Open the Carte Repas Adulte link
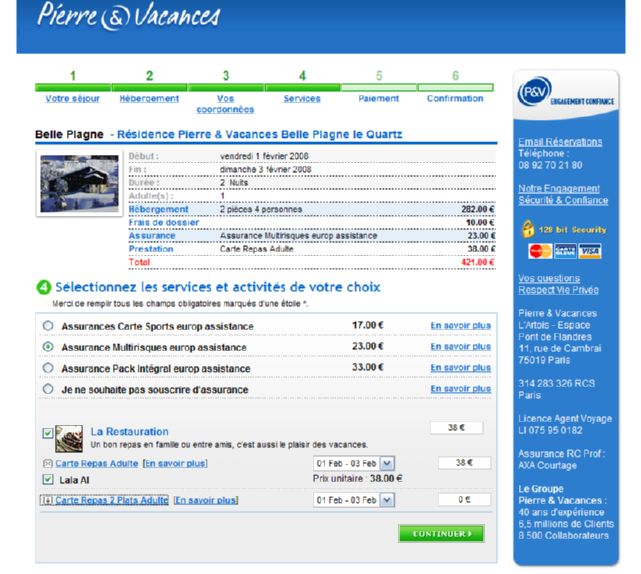This screenshot has width=641, height=574. [97, 463]
